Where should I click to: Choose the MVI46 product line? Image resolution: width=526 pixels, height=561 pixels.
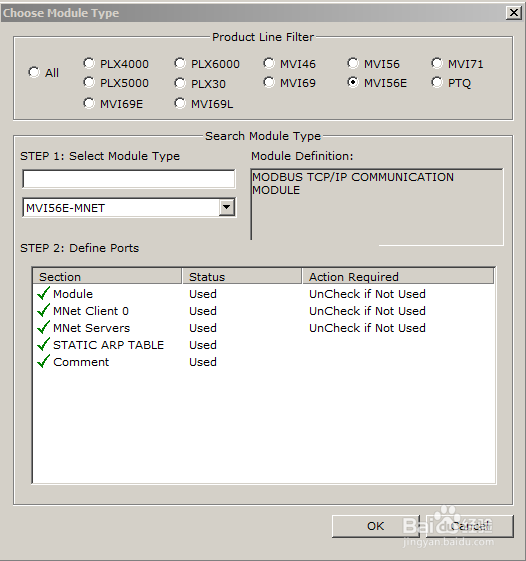269,64
